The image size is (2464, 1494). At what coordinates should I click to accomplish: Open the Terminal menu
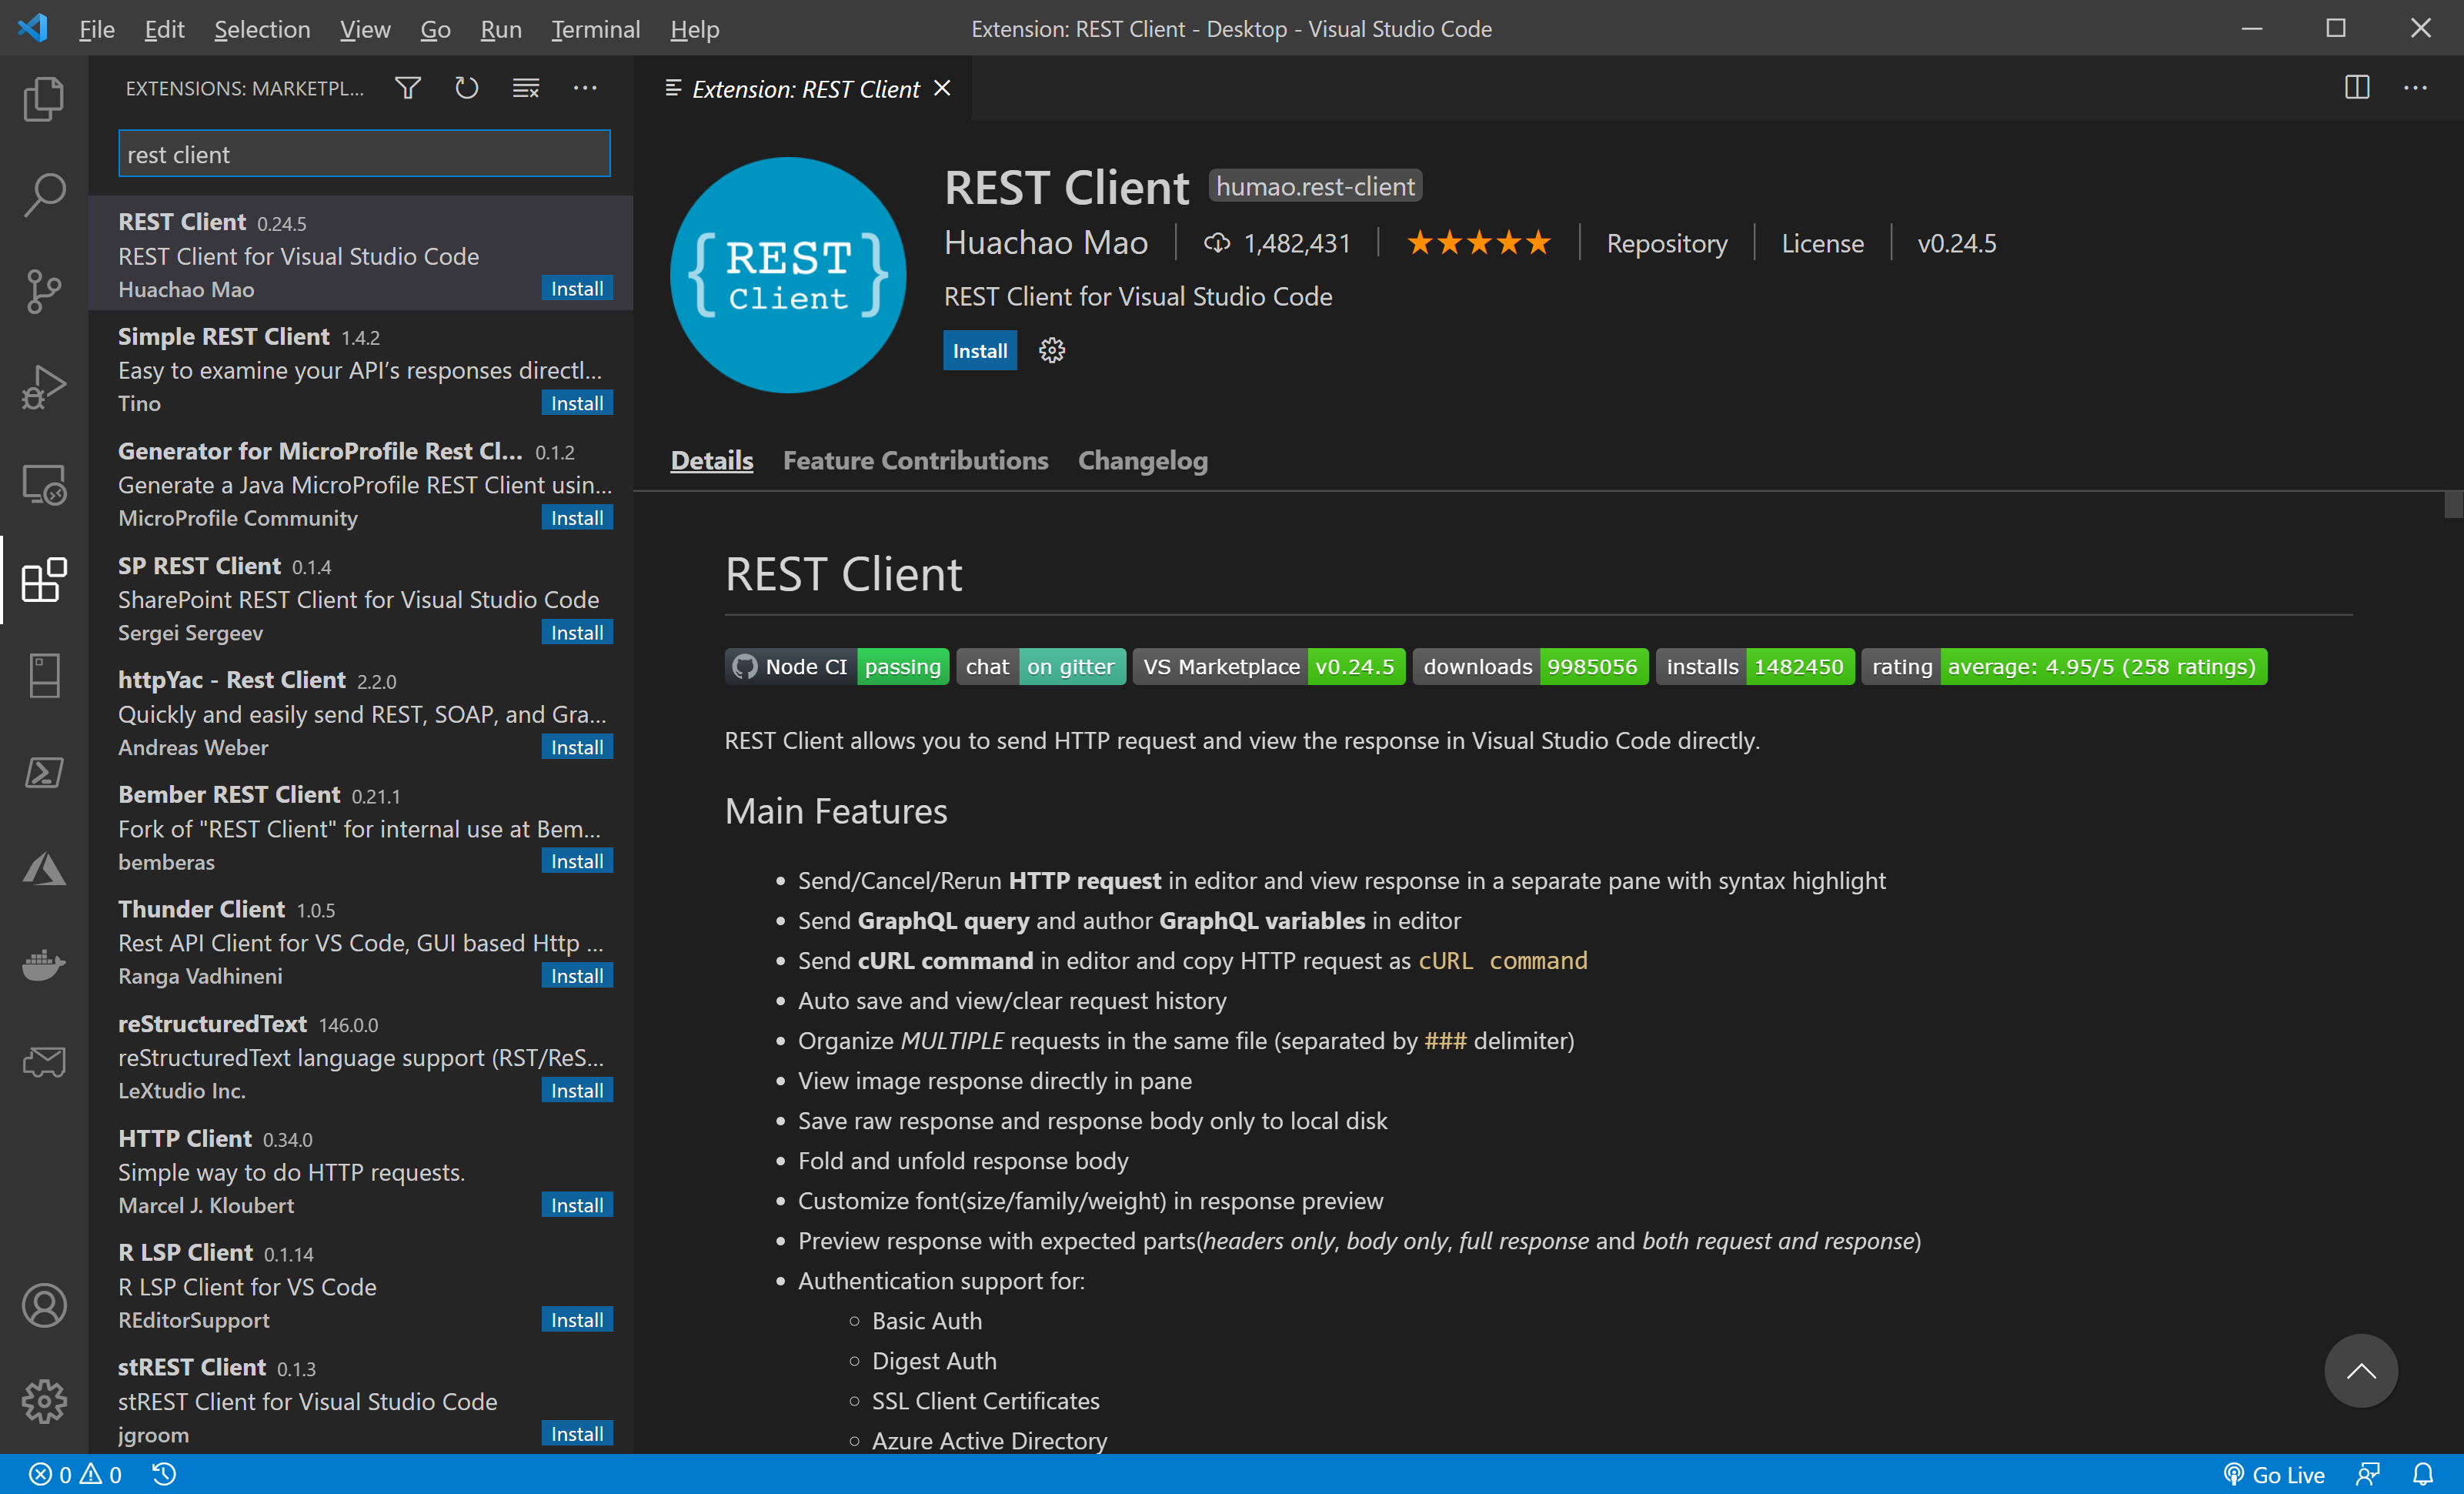click(595, 29)
